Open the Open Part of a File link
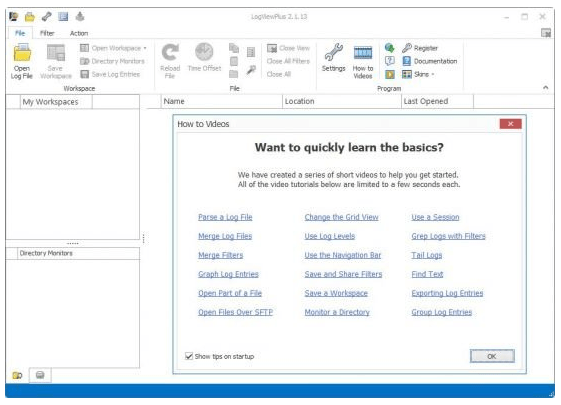The width and height of the screenshot is (561, 405). [x=230, y=293]
